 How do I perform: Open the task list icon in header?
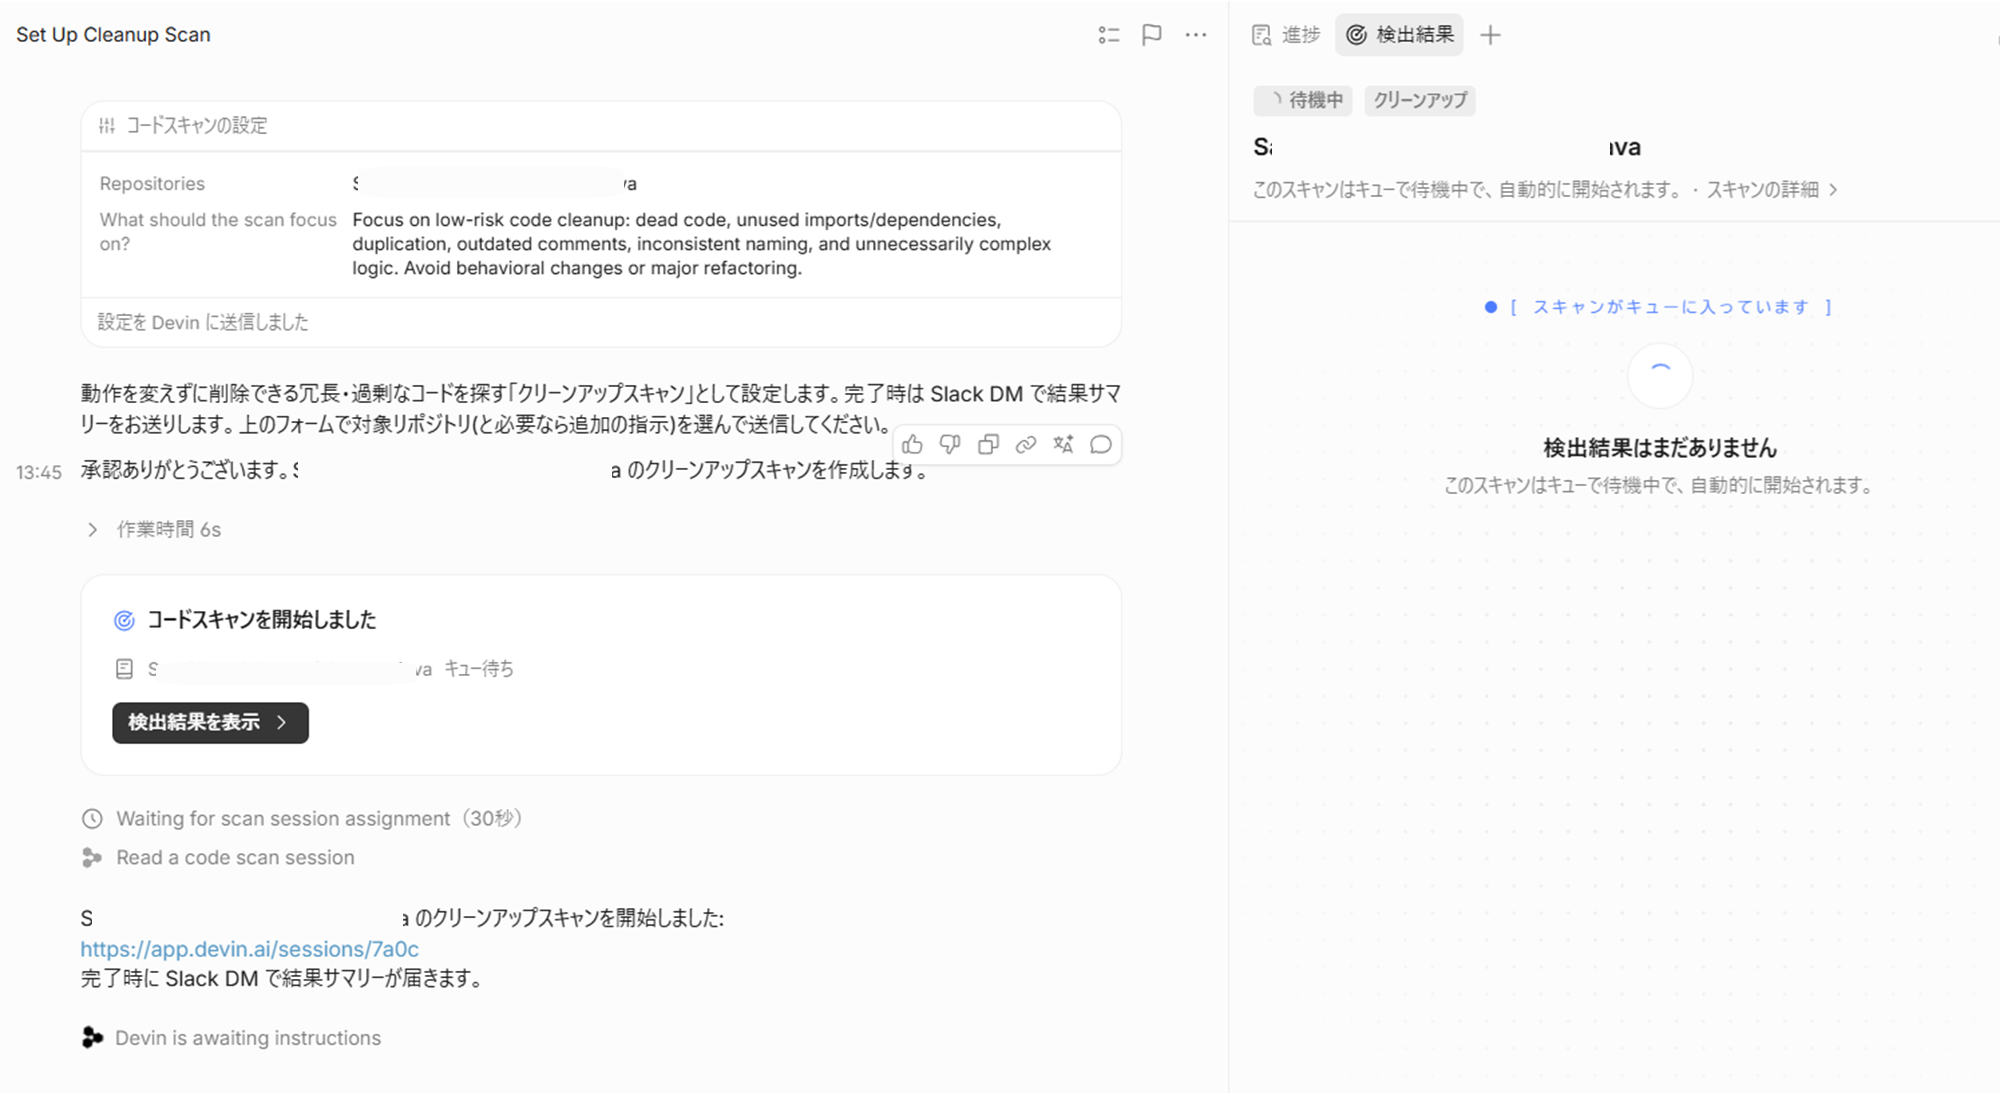[1108, 35]
